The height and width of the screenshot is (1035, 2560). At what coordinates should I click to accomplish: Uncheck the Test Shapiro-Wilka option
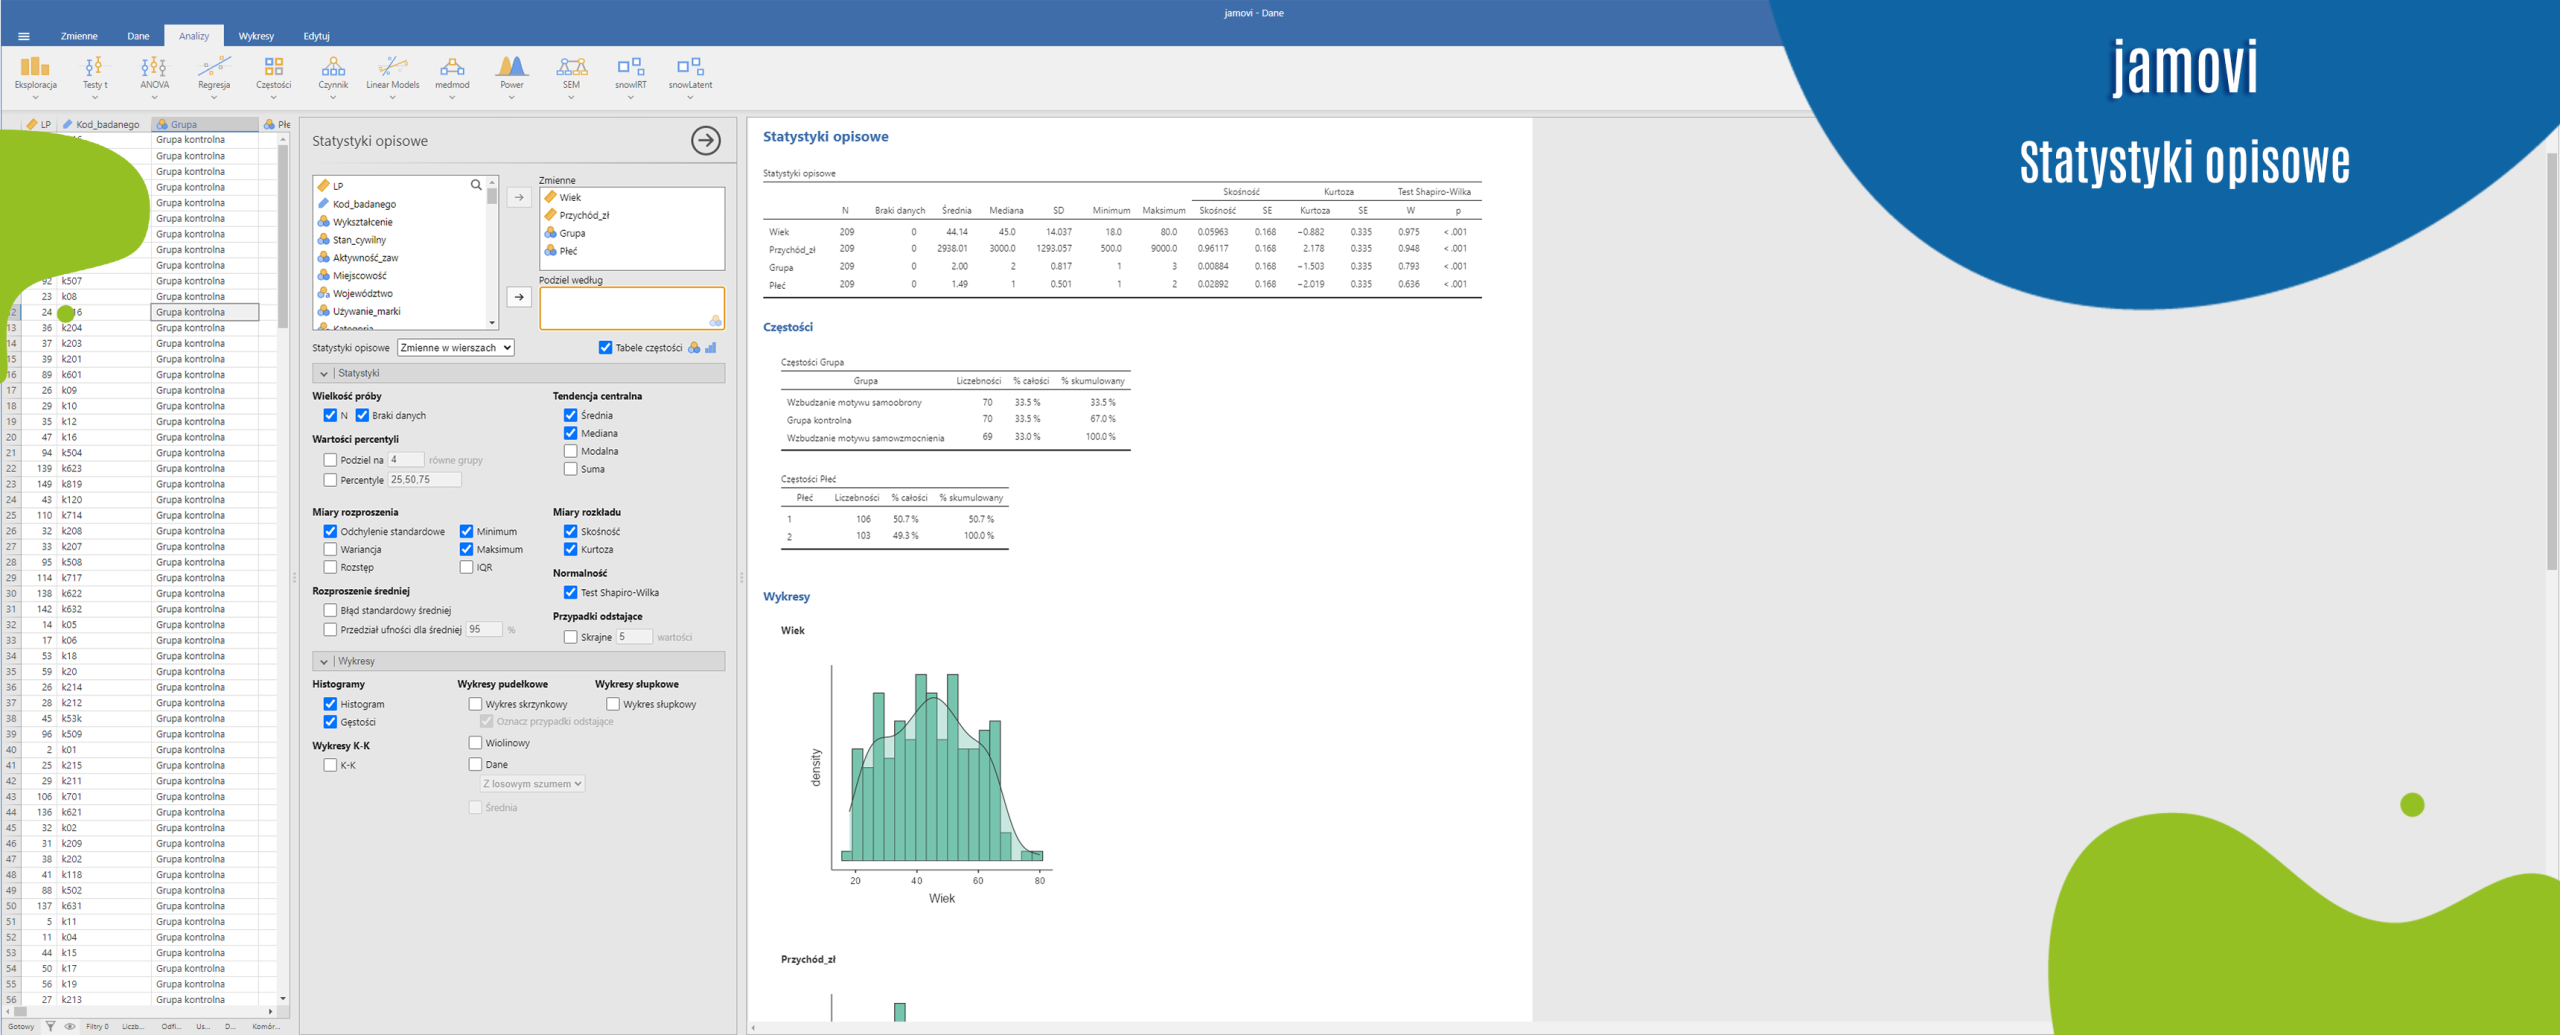(570, 592)
